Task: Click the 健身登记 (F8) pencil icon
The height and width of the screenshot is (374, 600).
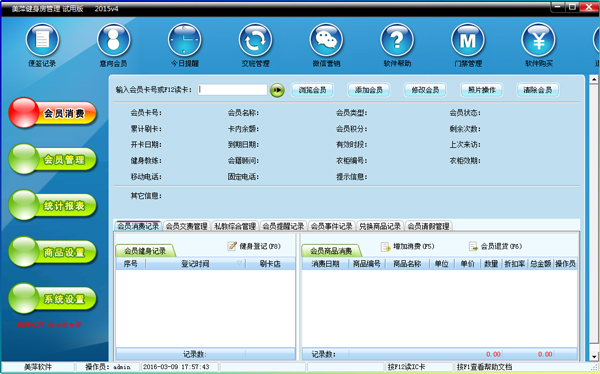Action: pos(232,246)
